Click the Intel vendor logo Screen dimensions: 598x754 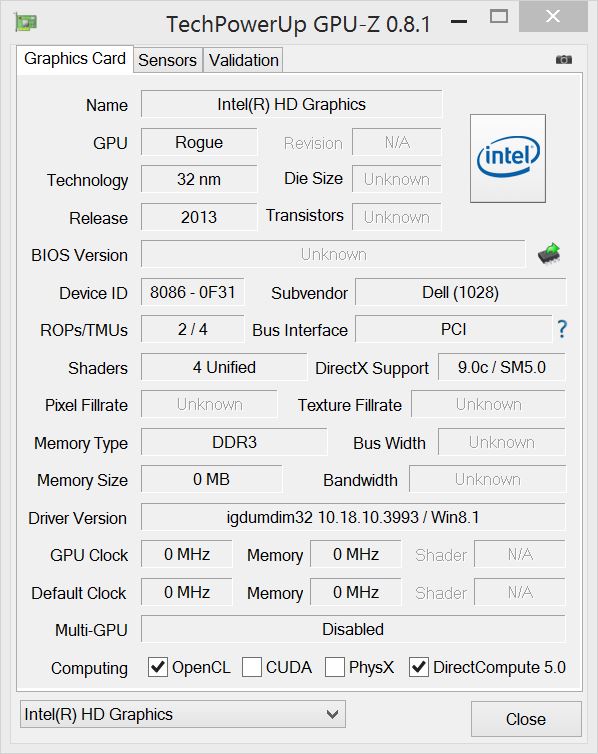pyautogui.click(x=508, y=158)
